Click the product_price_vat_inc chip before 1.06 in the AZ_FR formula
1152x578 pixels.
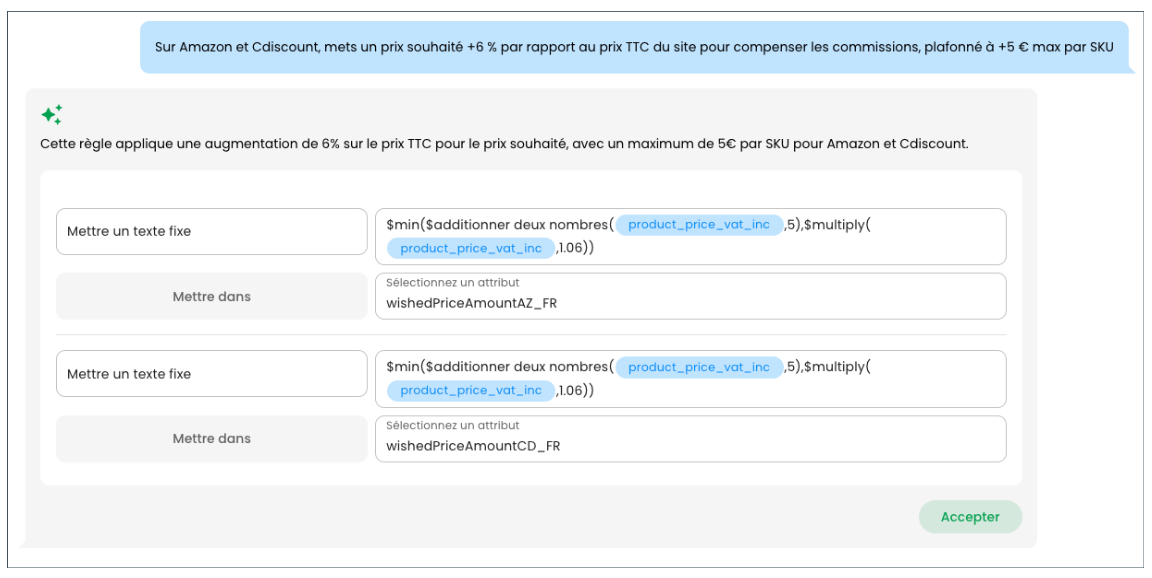click(471, 248)
